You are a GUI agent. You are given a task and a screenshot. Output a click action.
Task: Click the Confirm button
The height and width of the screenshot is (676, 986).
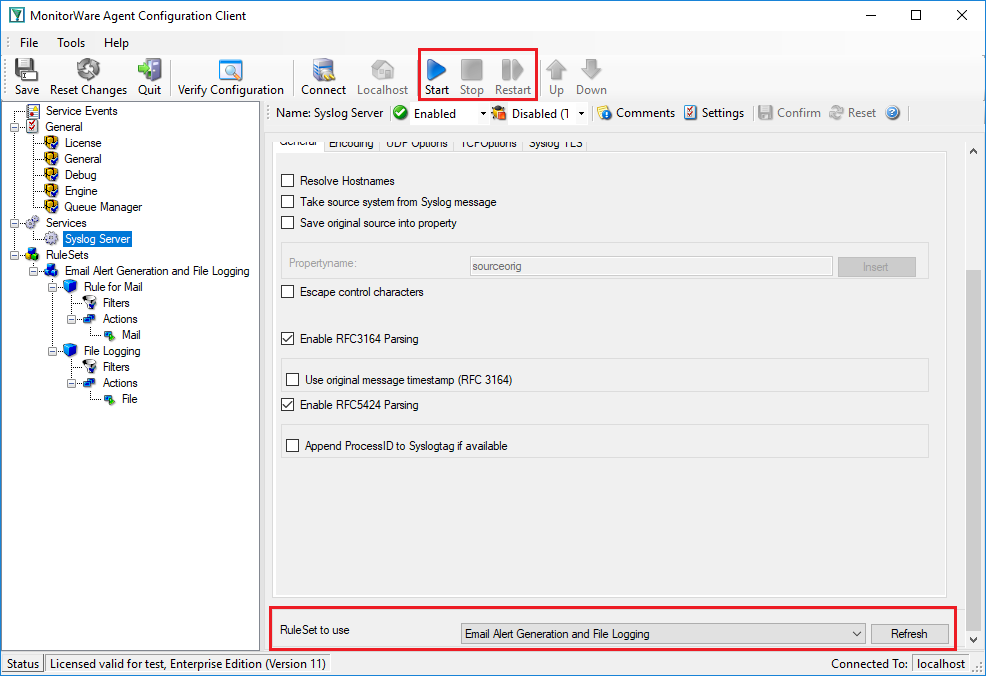[x=790, y=113]
